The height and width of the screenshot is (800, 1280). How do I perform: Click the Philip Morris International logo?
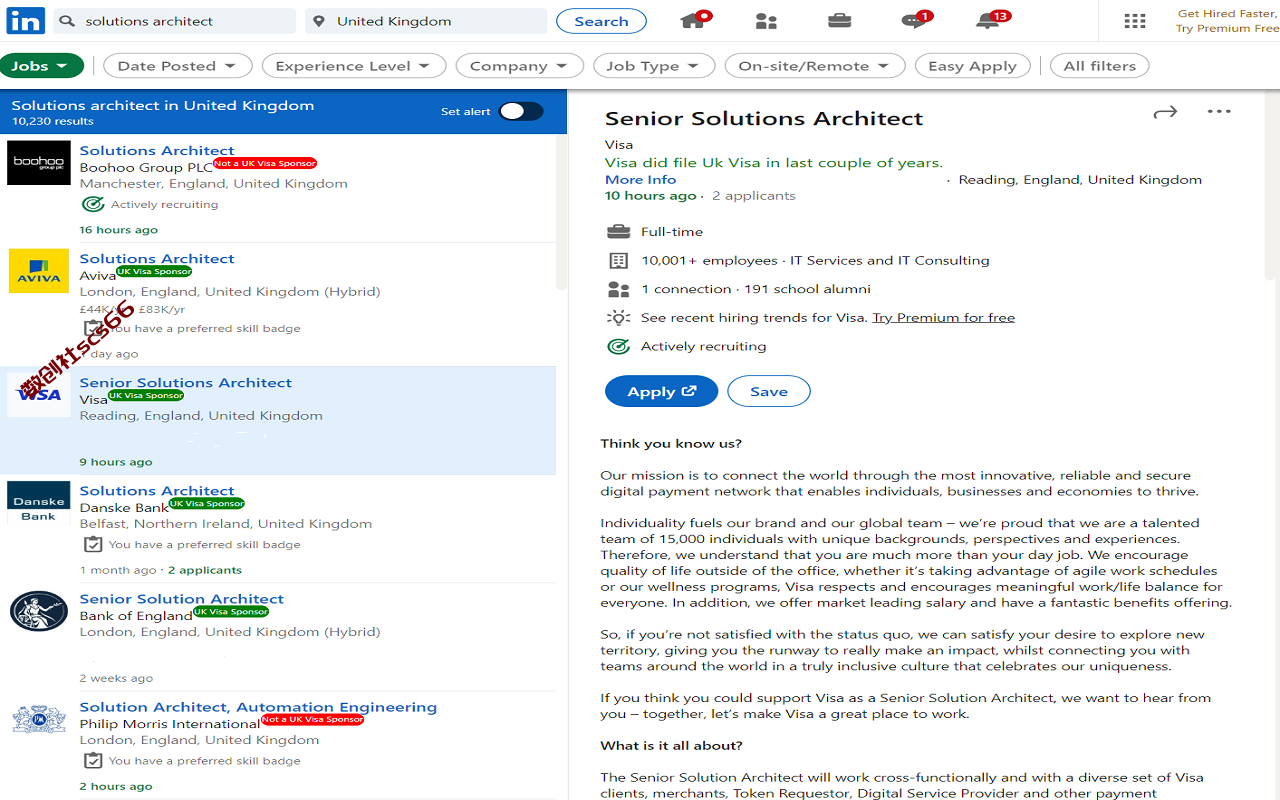[39, 719]
